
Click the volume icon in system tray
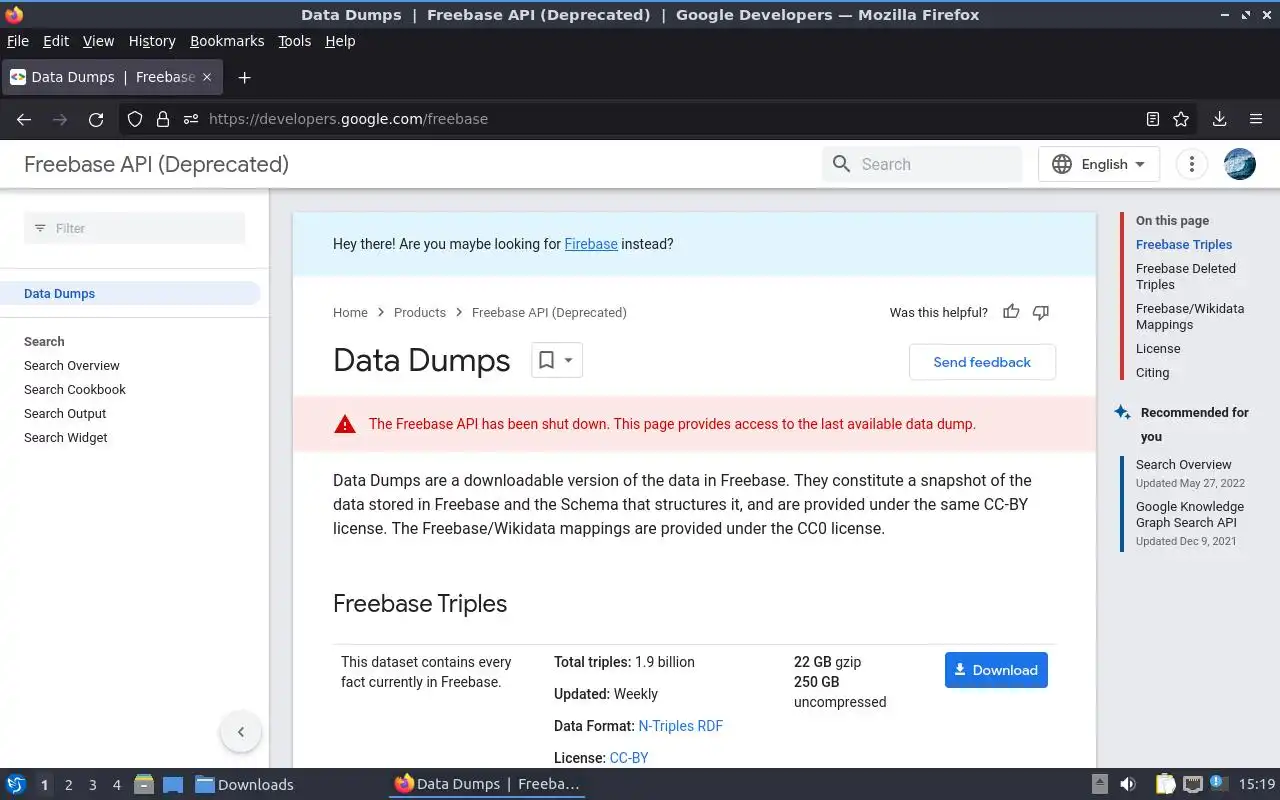point(1128,784)
